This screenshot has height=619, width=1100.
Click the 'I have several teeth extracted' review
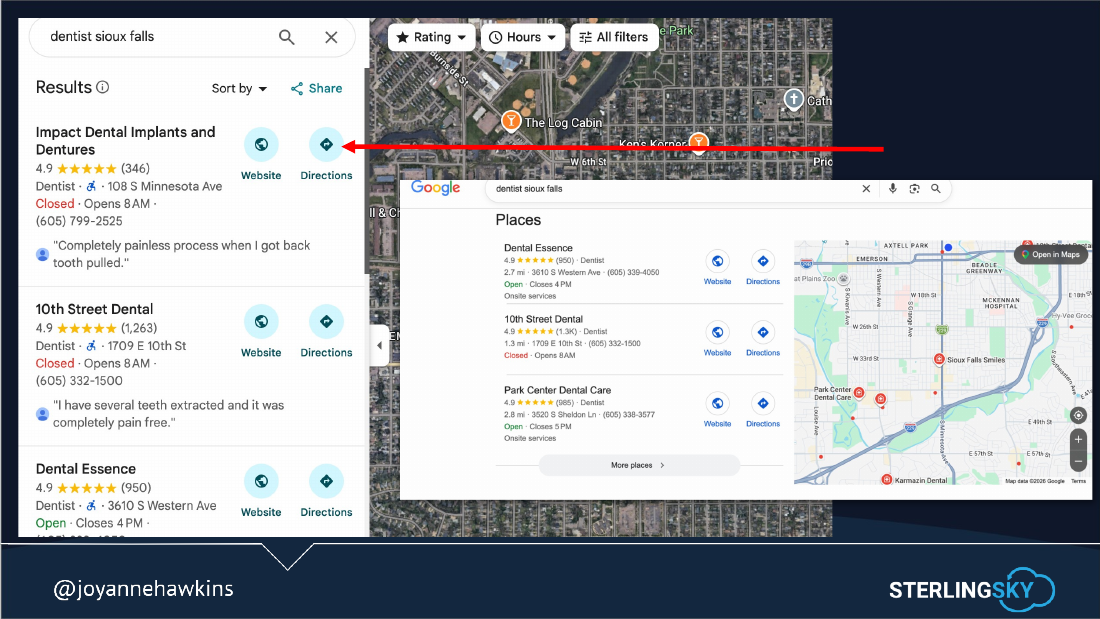pyautogui.click(x=168, y=413)
